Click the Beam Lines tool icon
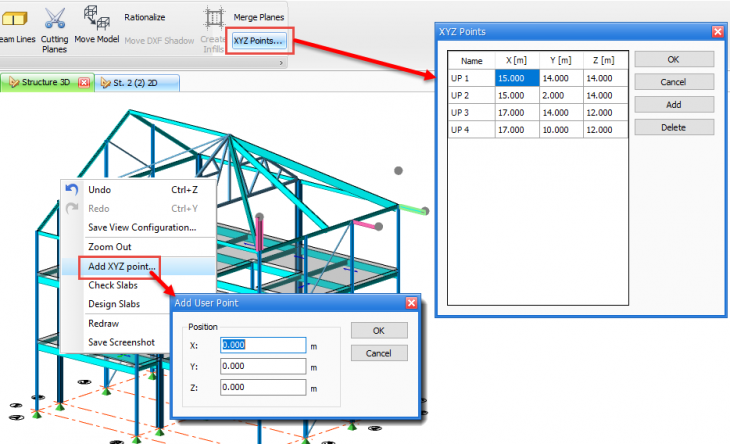The image size is (730, 444). tap(14, 19)
